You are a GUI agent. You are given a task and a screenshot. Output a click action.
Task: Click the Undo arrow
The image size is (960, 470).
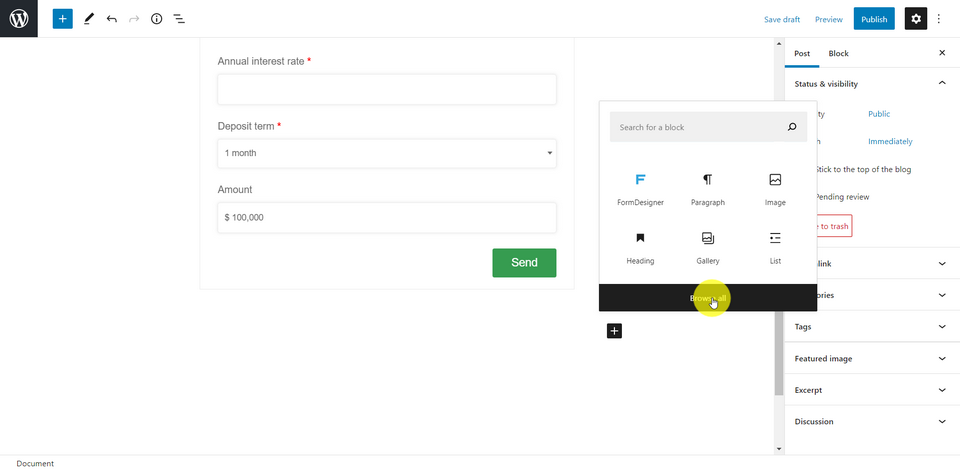(x=111, y=19)
